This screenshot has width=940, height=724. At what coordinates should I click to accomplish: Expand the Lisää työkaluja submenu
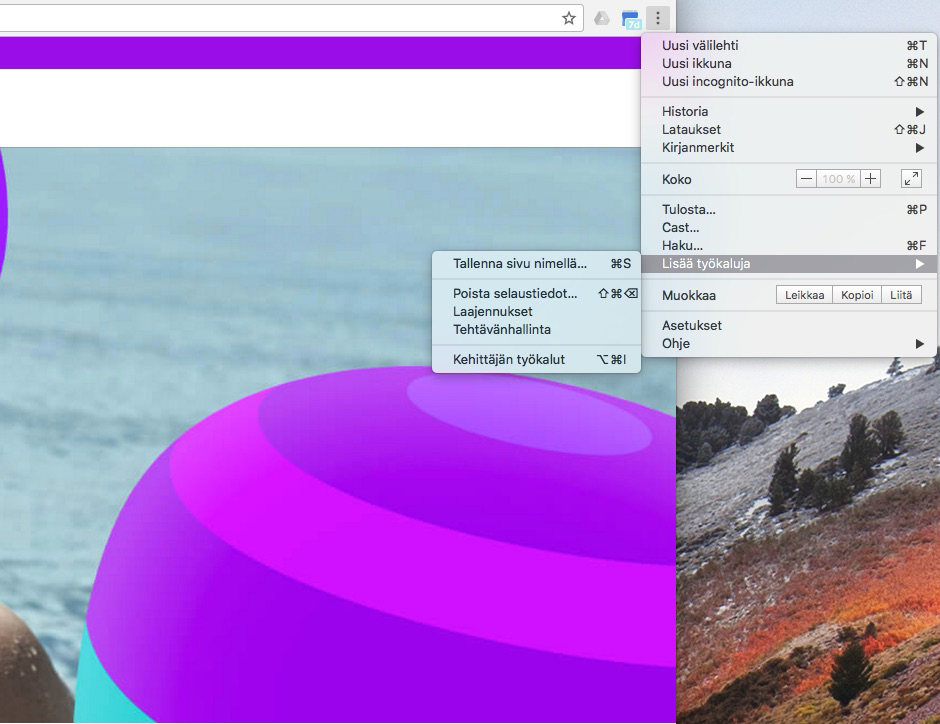point(789,264)
